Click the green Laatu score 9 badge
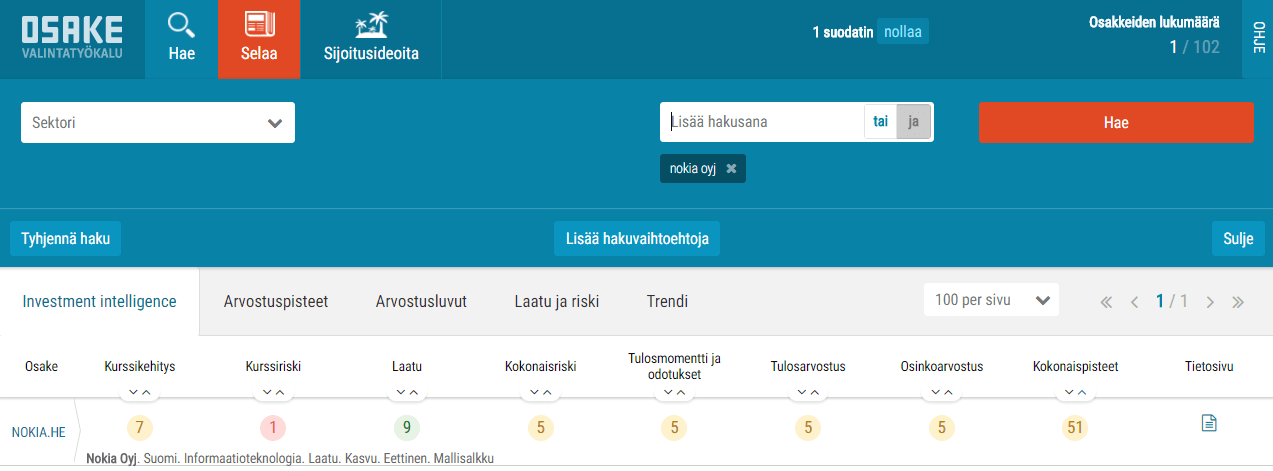 coord(406,428)
